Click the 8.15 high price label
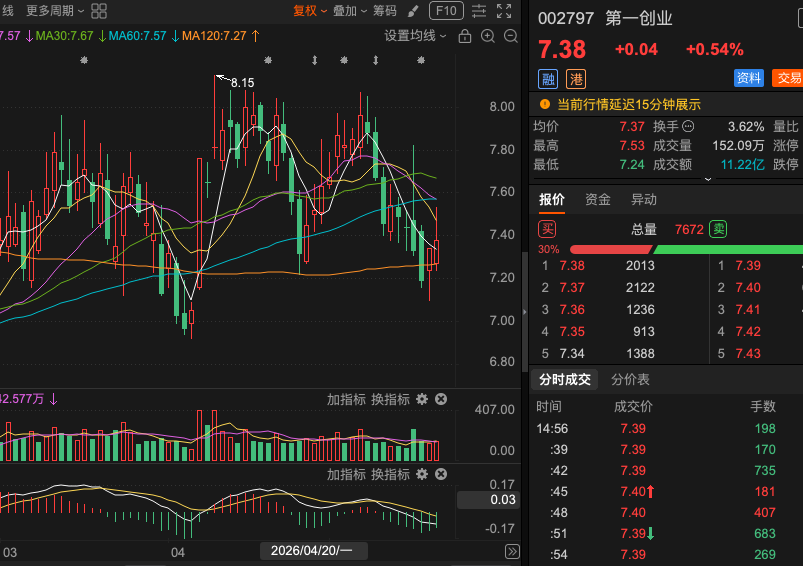Screen dimensions: 803x566 [x=242, y=82]
